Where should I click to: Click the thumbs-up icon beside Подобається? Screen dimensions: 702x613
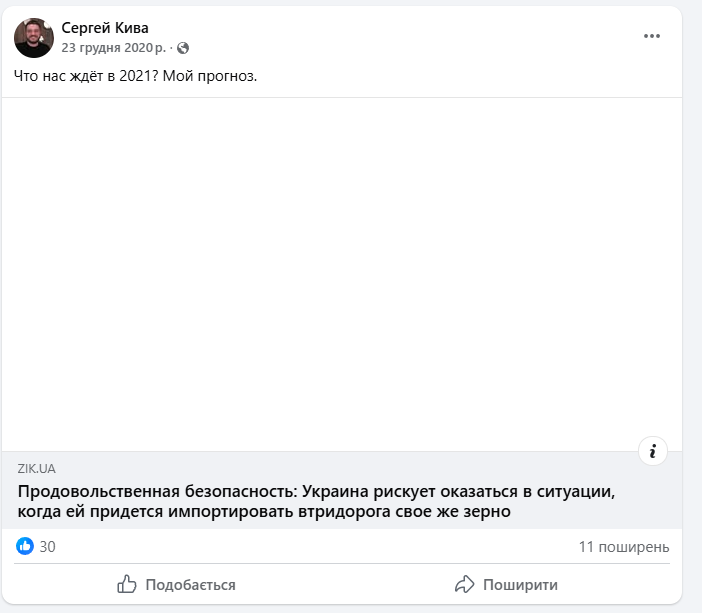pyautogui.click(x=127, y=584)
